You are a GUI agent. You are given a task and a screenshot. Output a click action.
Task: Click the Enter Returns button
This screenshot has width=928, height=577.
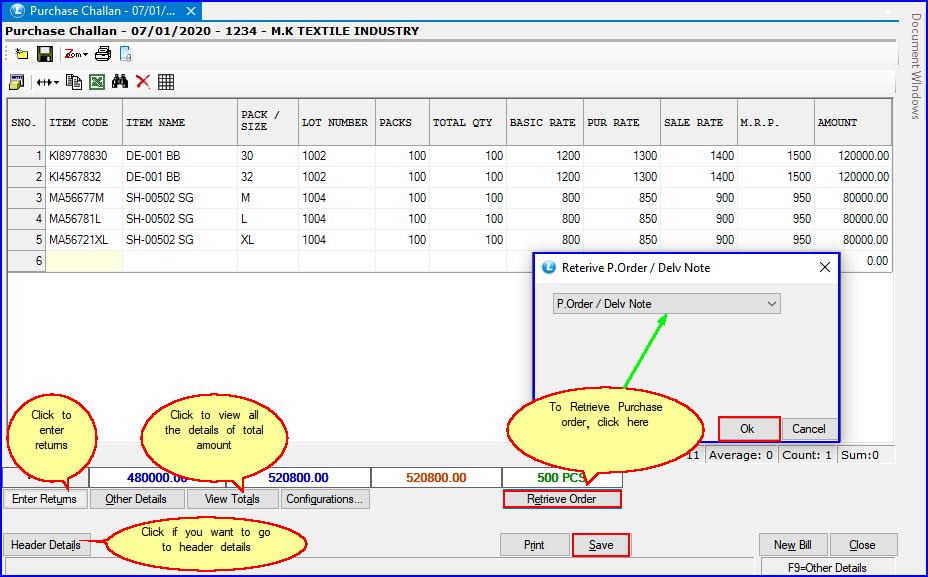pyautogui.click(x=44, y=499)
